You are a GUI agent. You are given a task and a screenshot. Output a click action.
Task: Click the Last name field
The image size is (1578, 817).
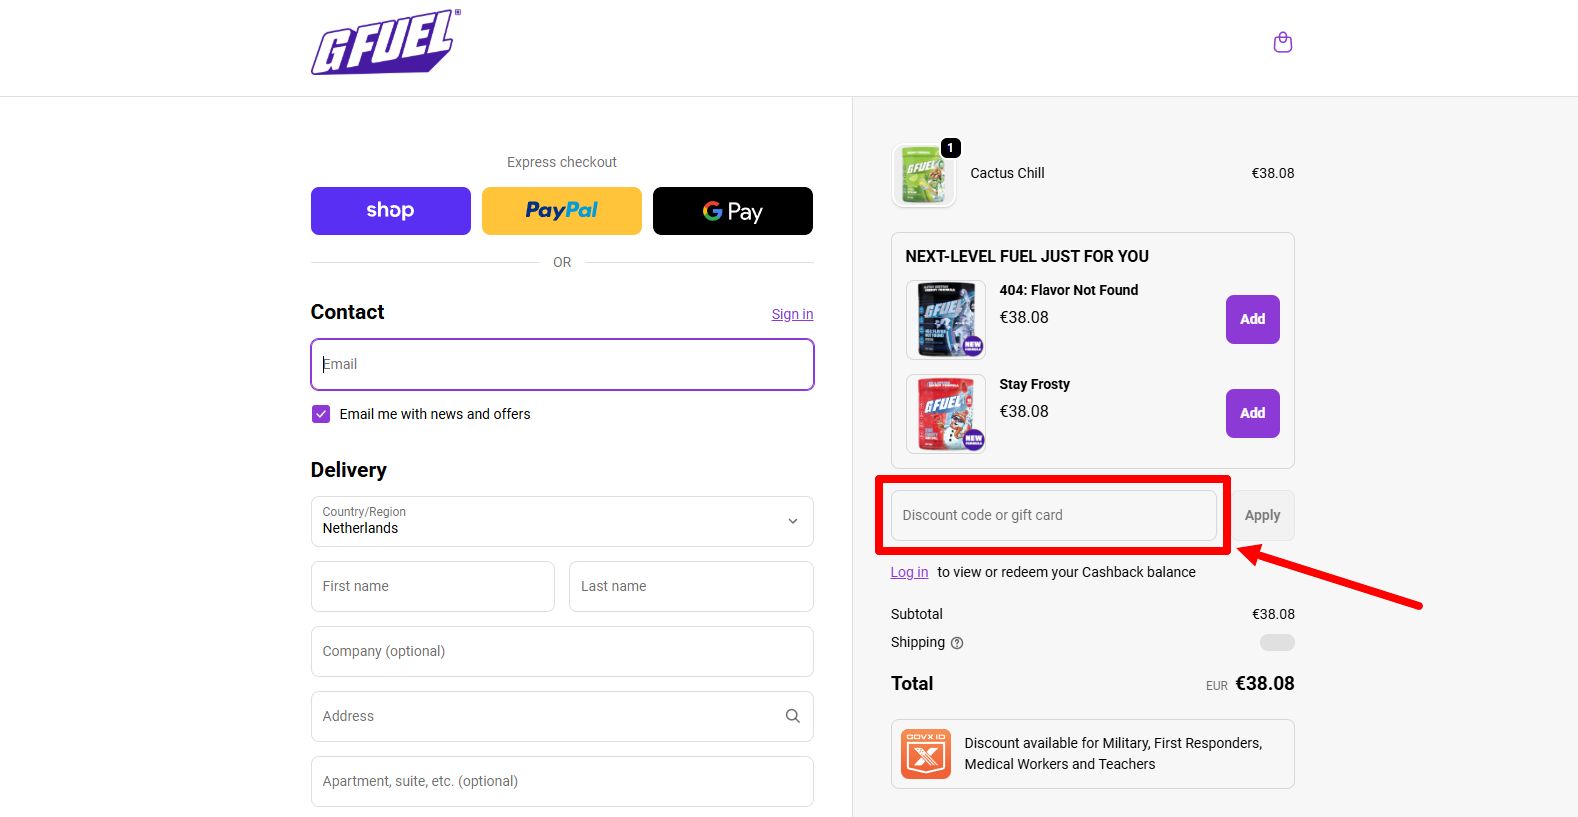click(691, 586)
